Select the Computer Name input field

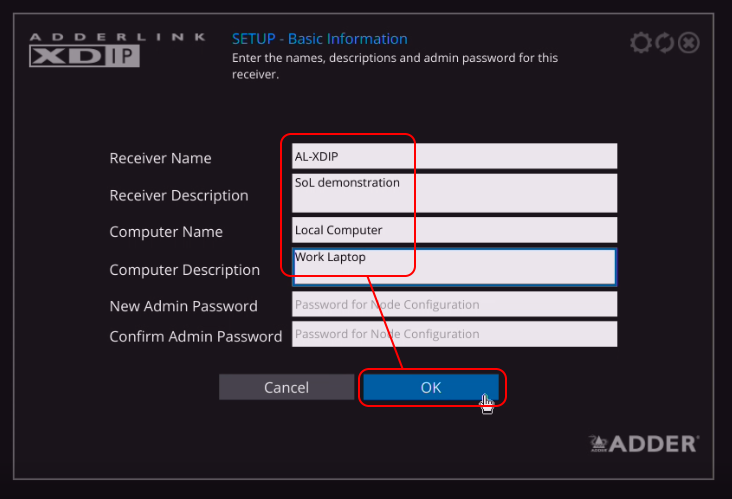(x=454, y=230)
